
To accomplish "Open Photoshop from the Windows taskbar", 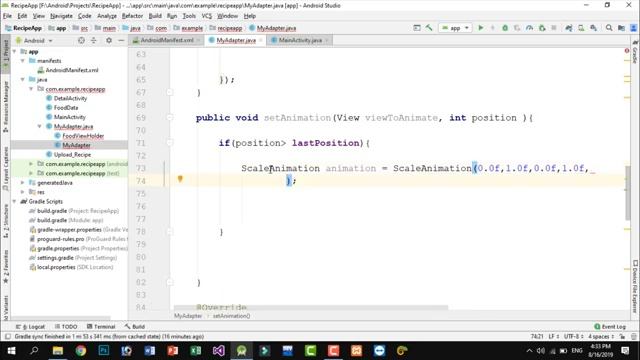I will point(104,350).
